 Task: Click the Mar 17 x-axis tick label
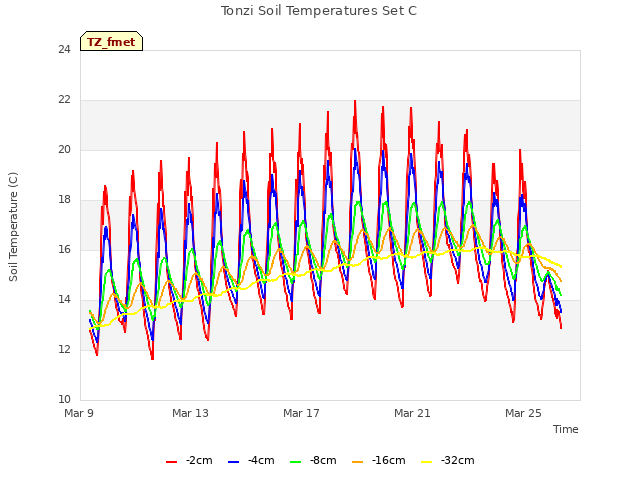click(x=301, y=413)
